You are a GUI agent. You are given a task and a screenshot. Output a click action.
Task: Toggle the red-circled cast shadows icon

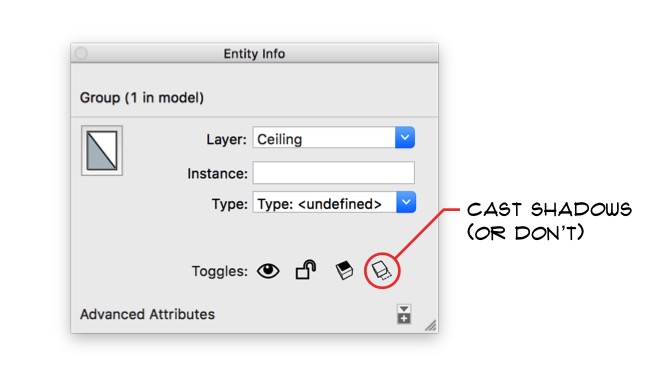[x=381, y=270]
